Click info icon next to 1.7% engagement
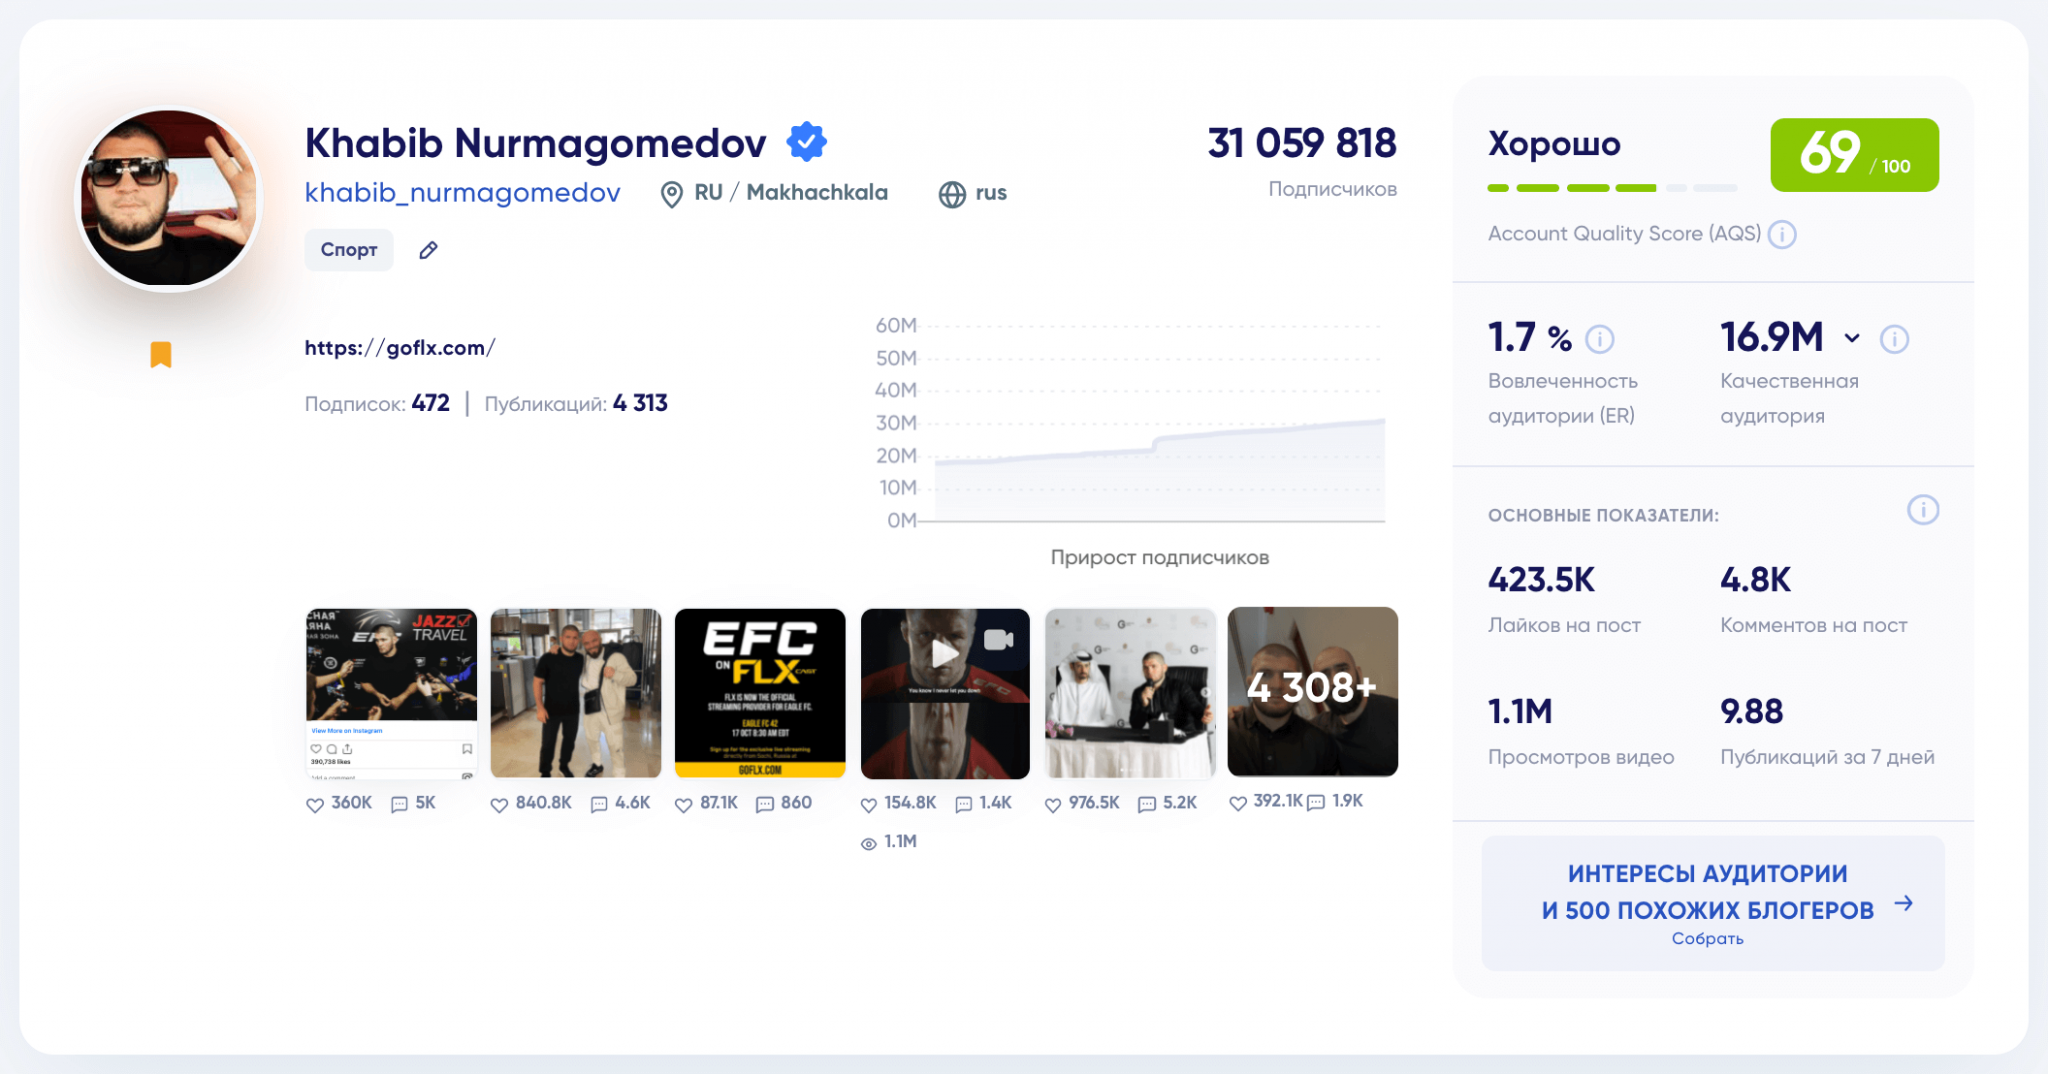2048x1074 pixels. (1600, 340)
